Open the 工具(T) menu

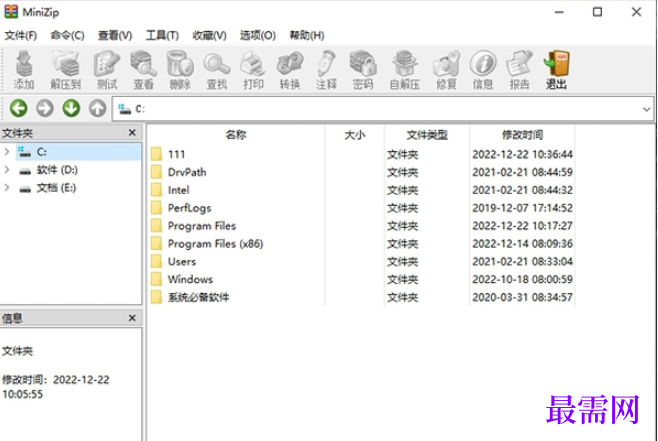162,35
